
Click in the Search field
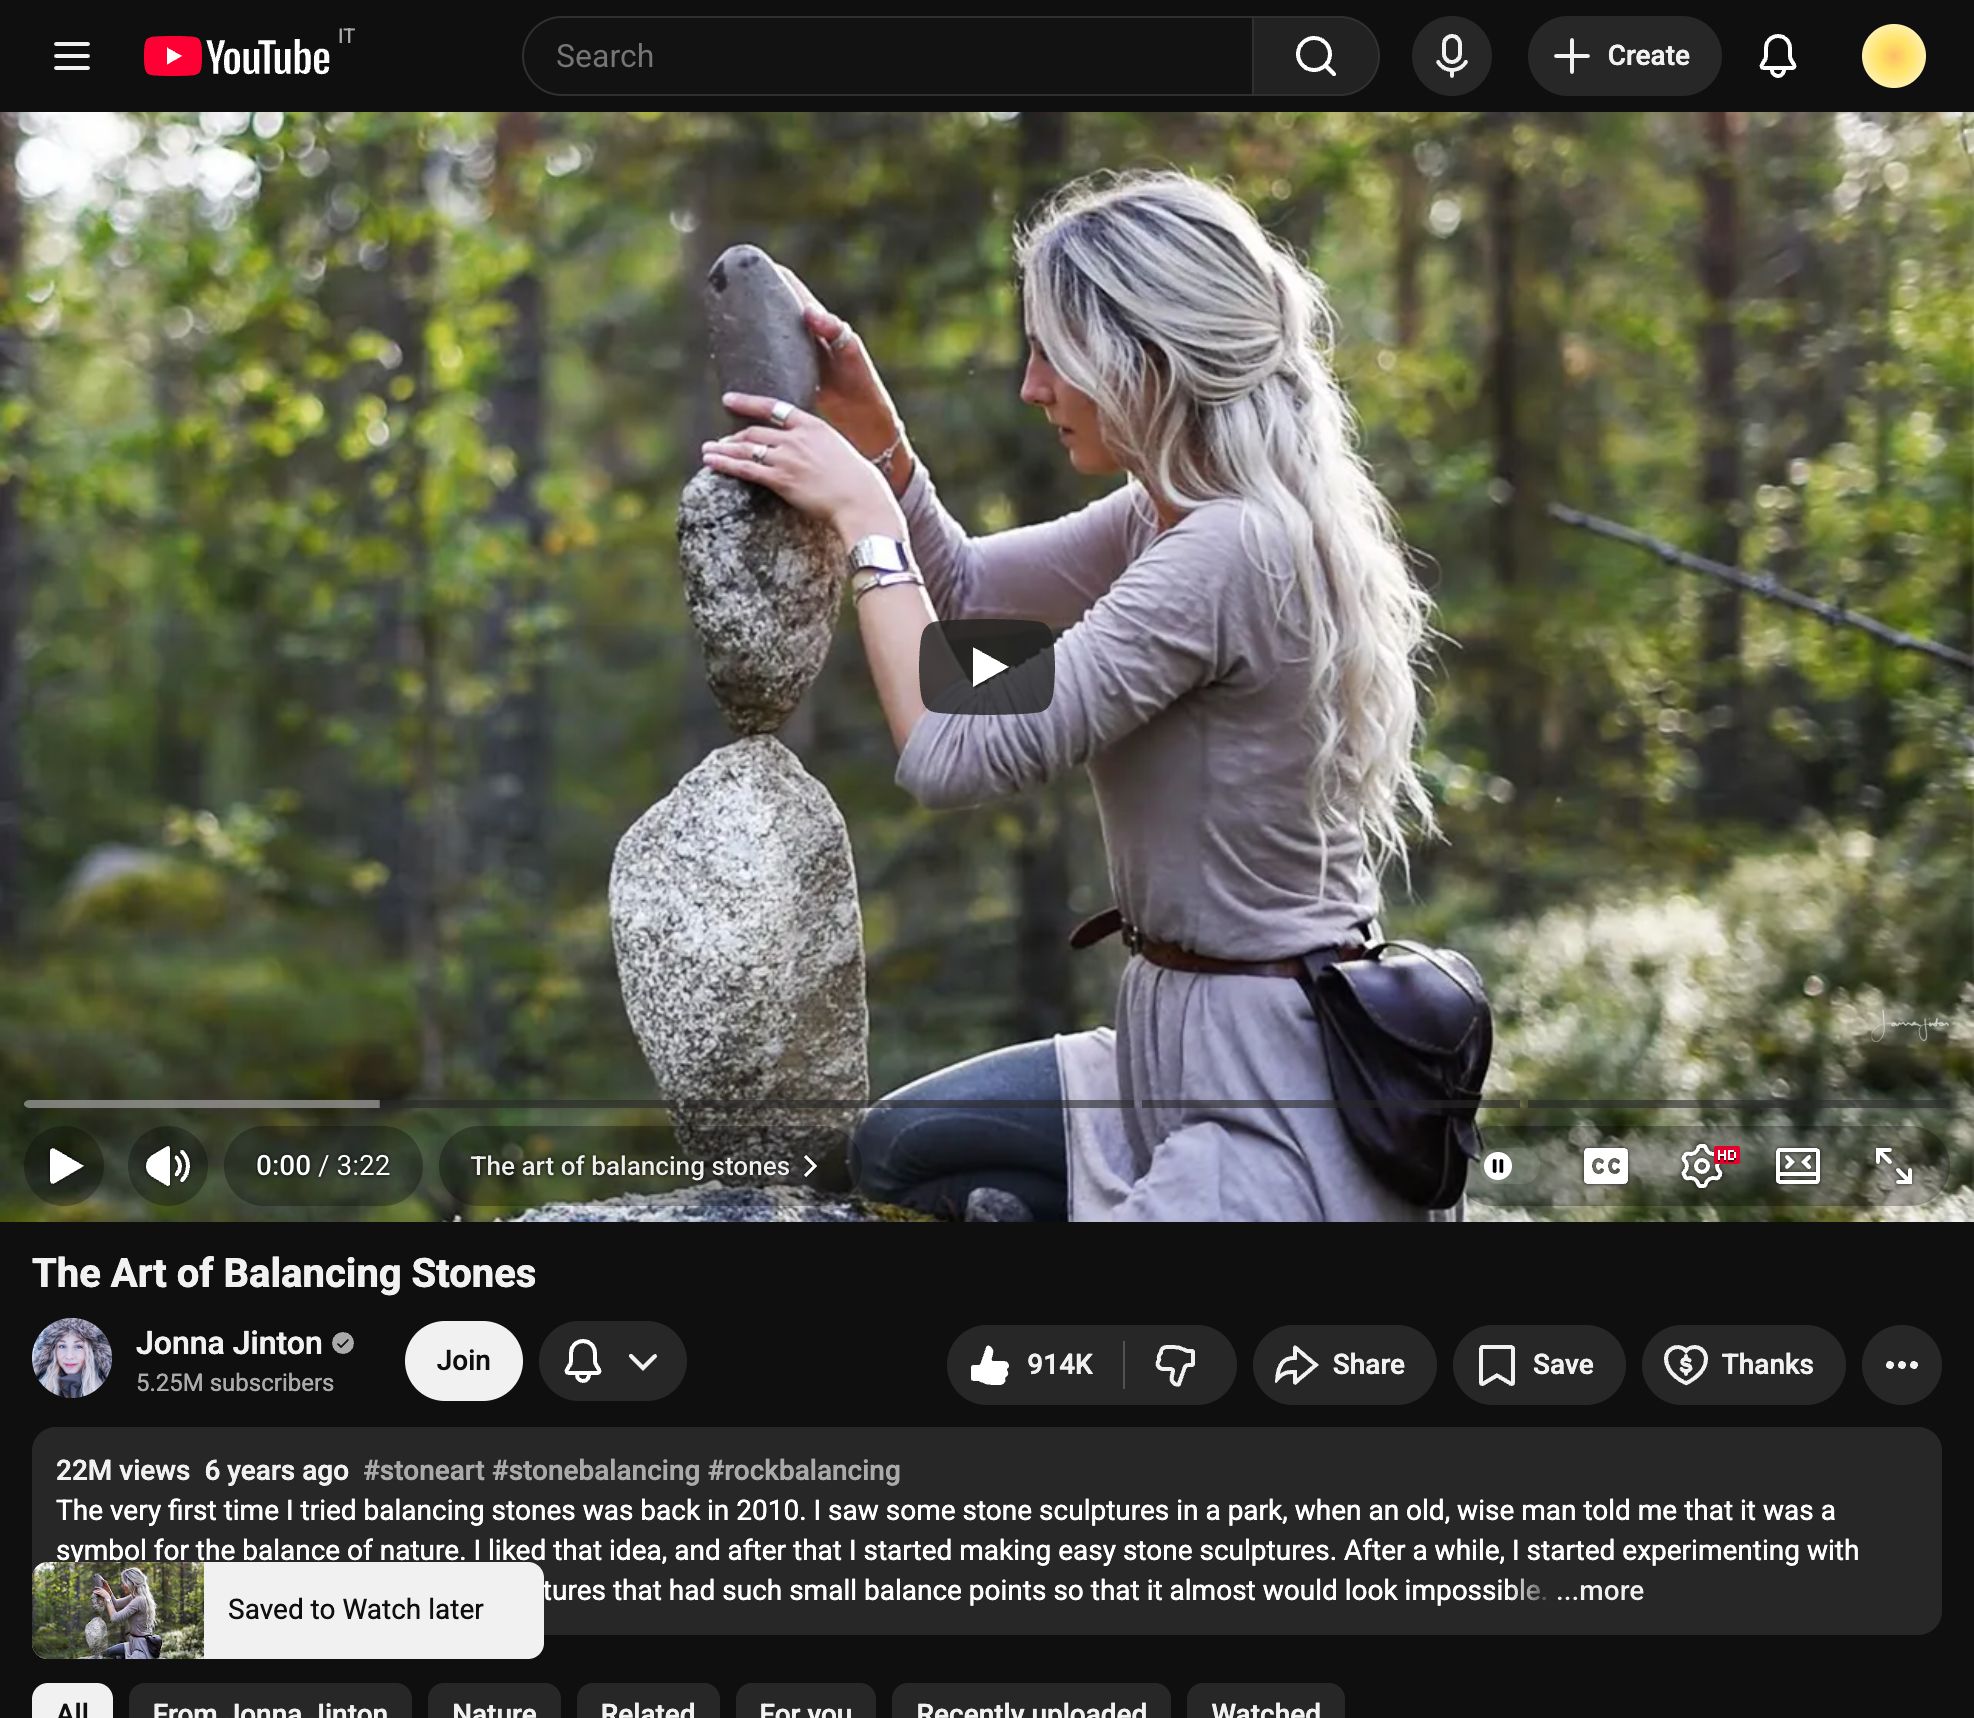pyautogui.click(x=888, y=56)
